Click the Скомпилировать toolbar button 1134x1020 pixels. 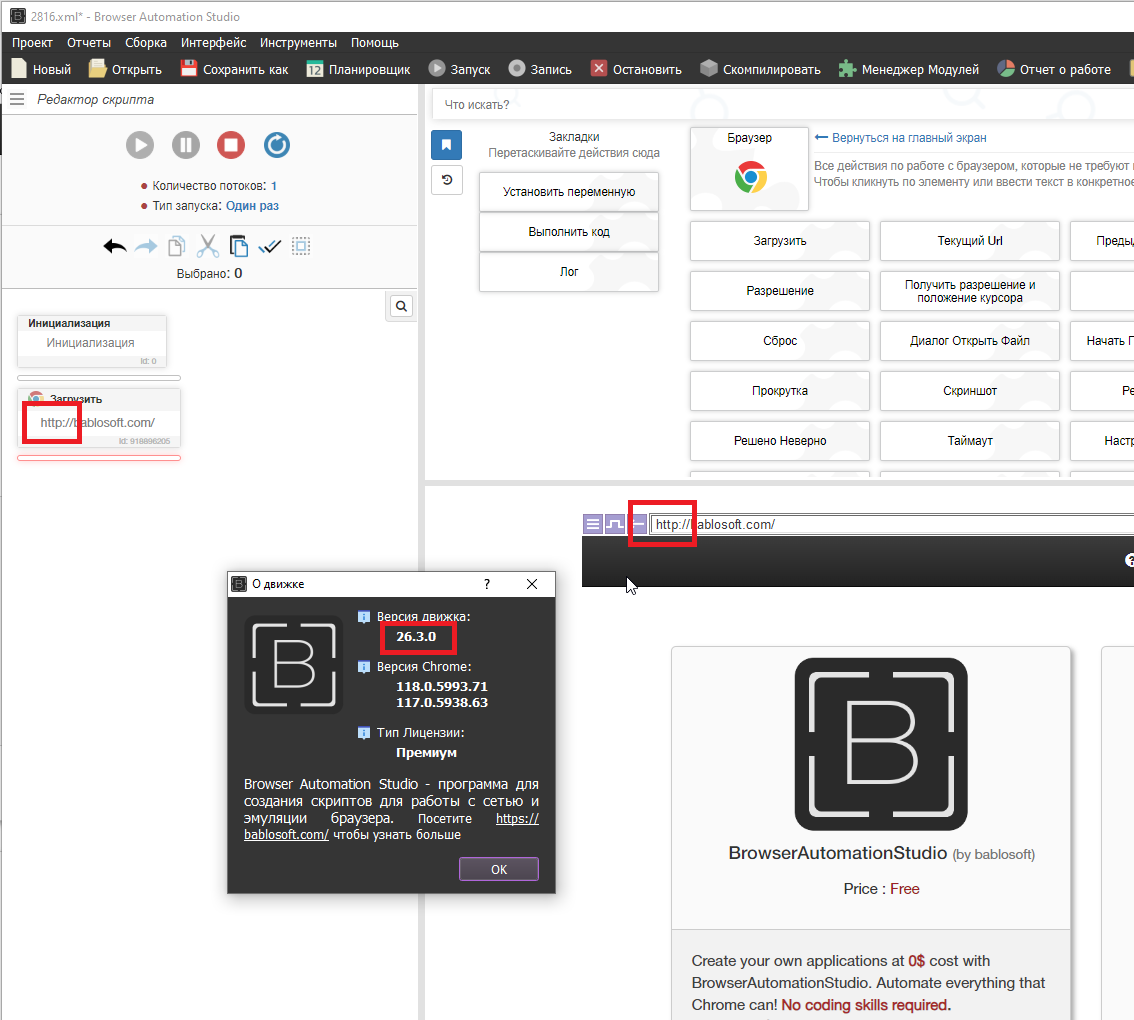(x=760, y=69)
